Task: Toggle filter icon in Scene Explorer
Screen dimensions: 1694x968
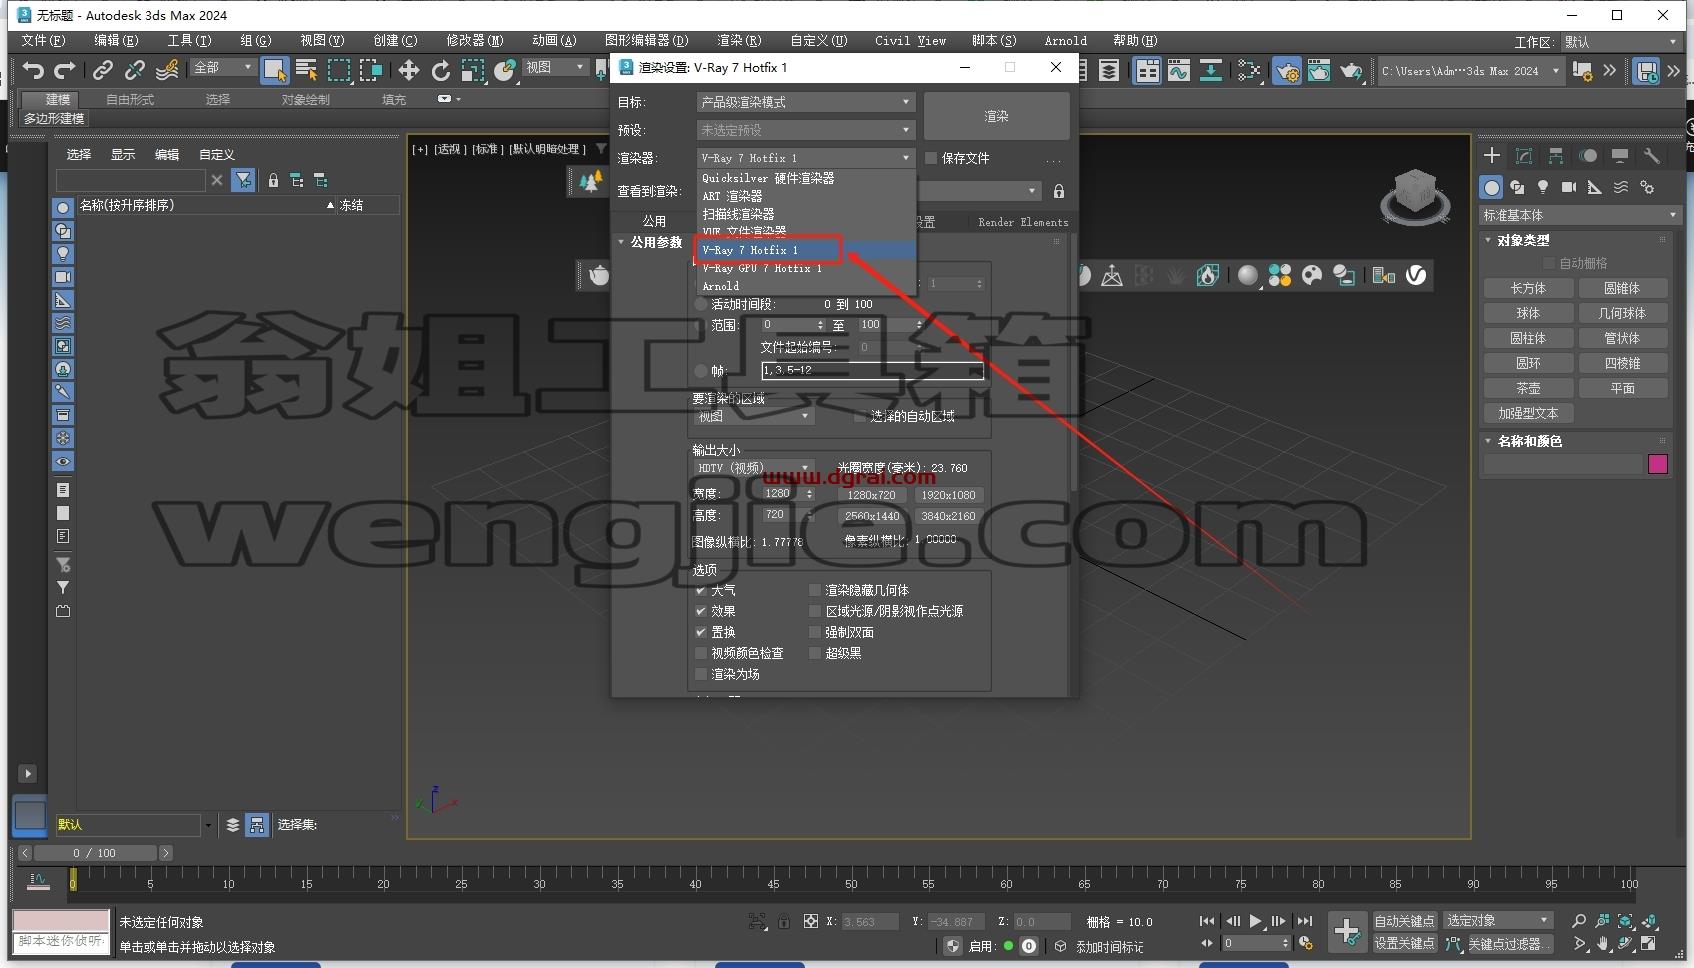Action: (x=243, y=180)
